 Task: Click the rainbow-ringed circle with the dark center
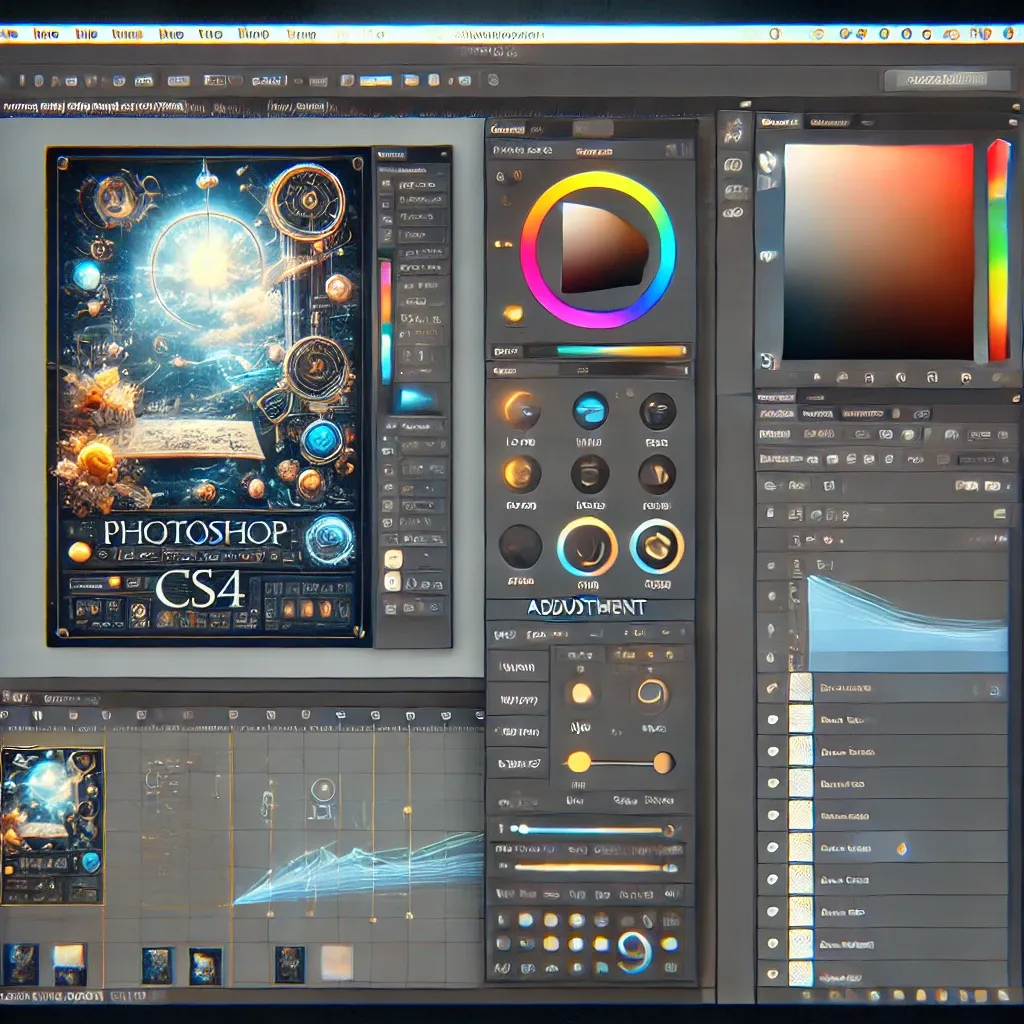(x=587, y=547)
